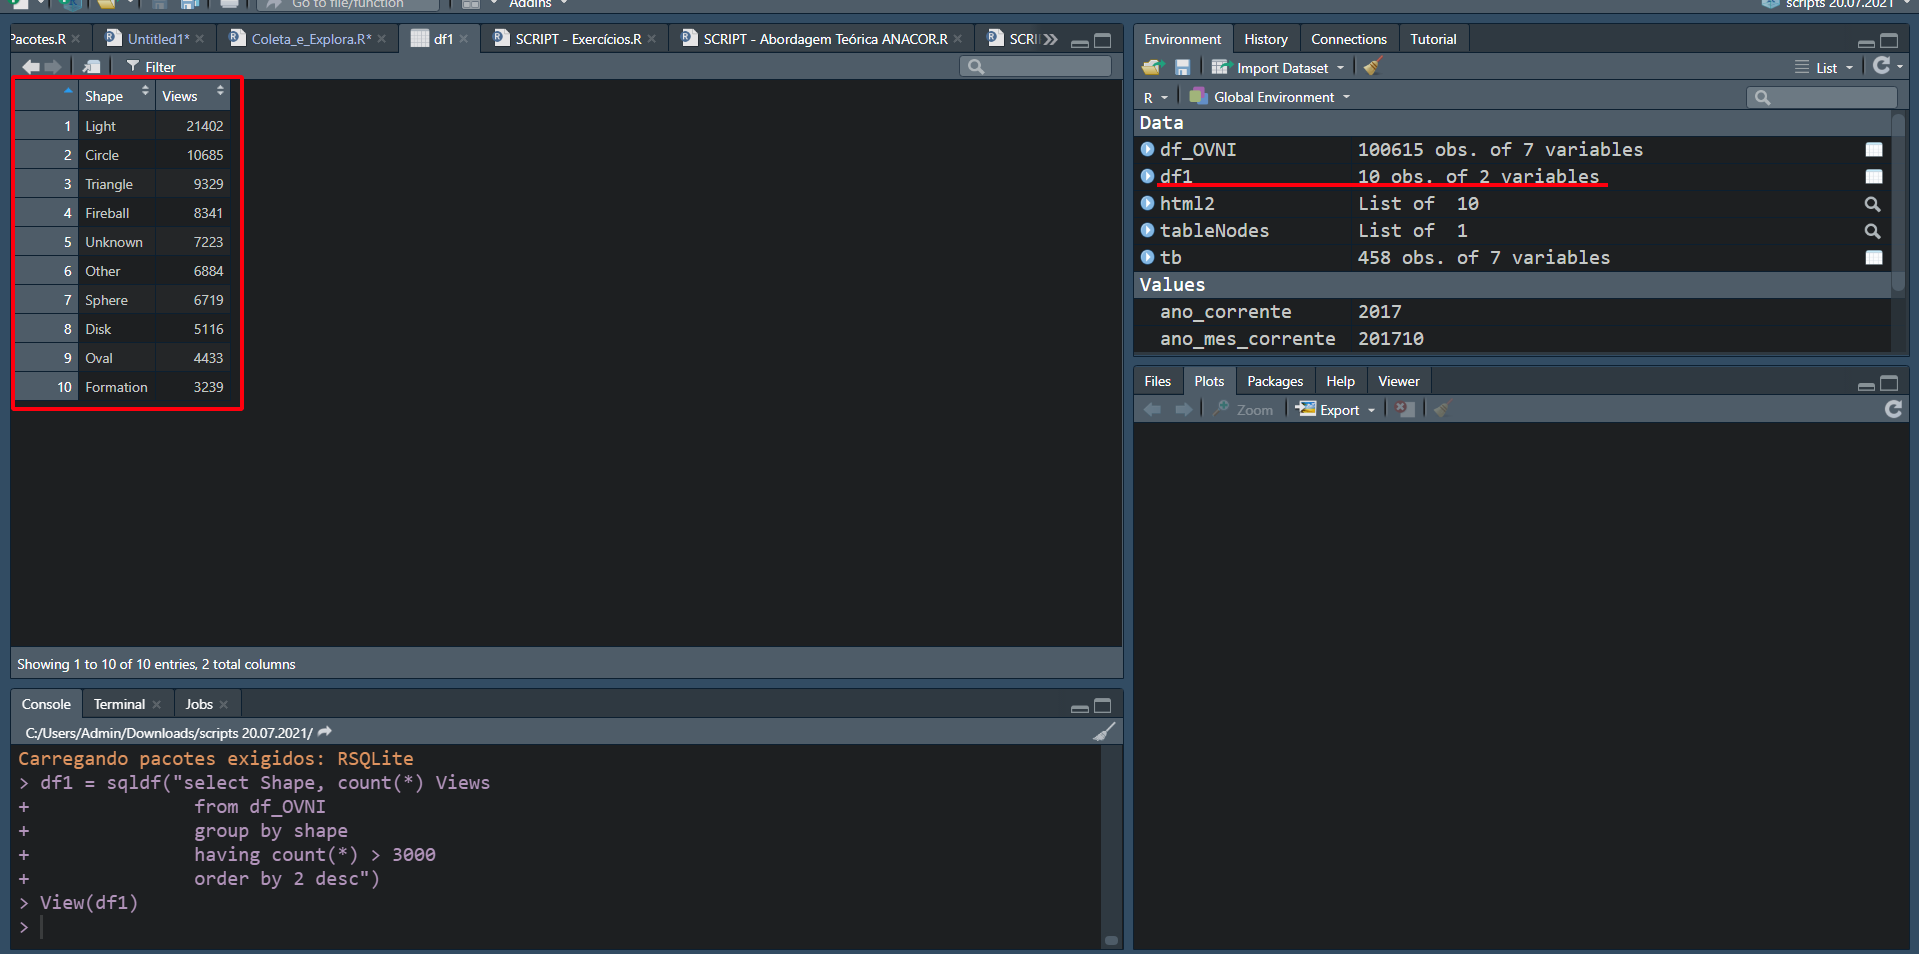This screenshot has width=1919, height=954.
Task: Open the Tutorial tab
Action: (x=1432, y=39)
